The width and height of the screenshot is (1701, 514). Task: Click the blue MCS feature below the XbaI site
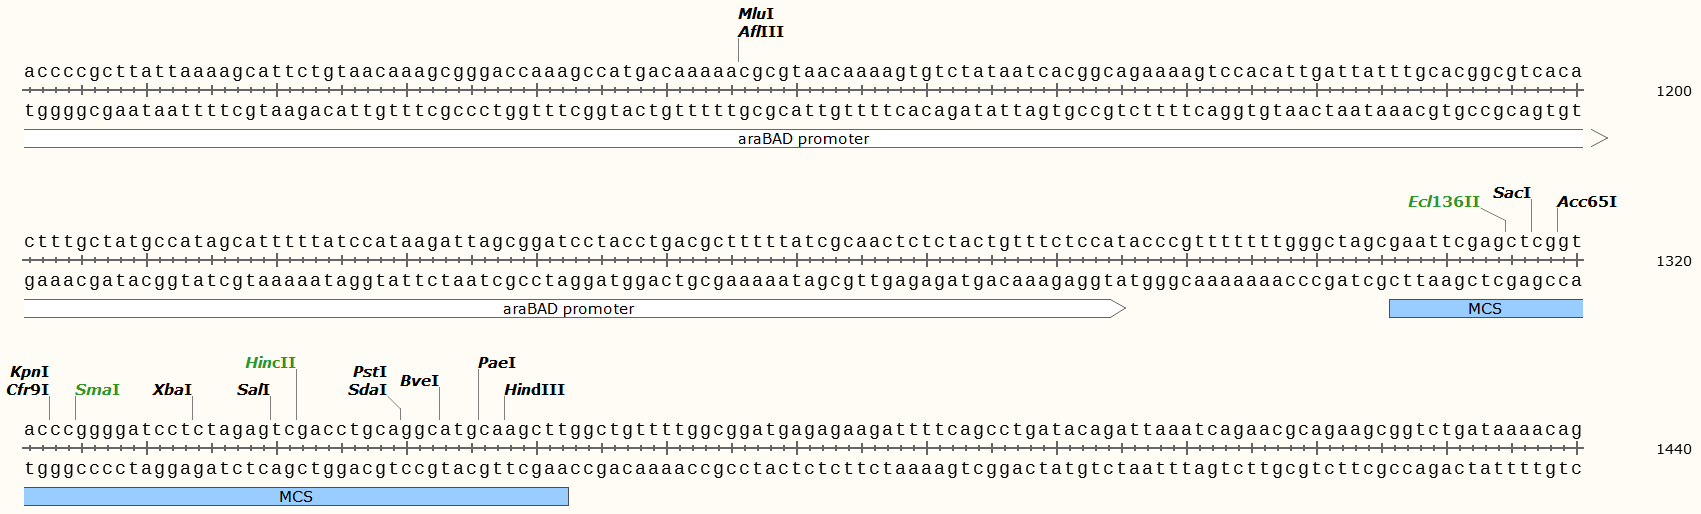coord(296,497)
